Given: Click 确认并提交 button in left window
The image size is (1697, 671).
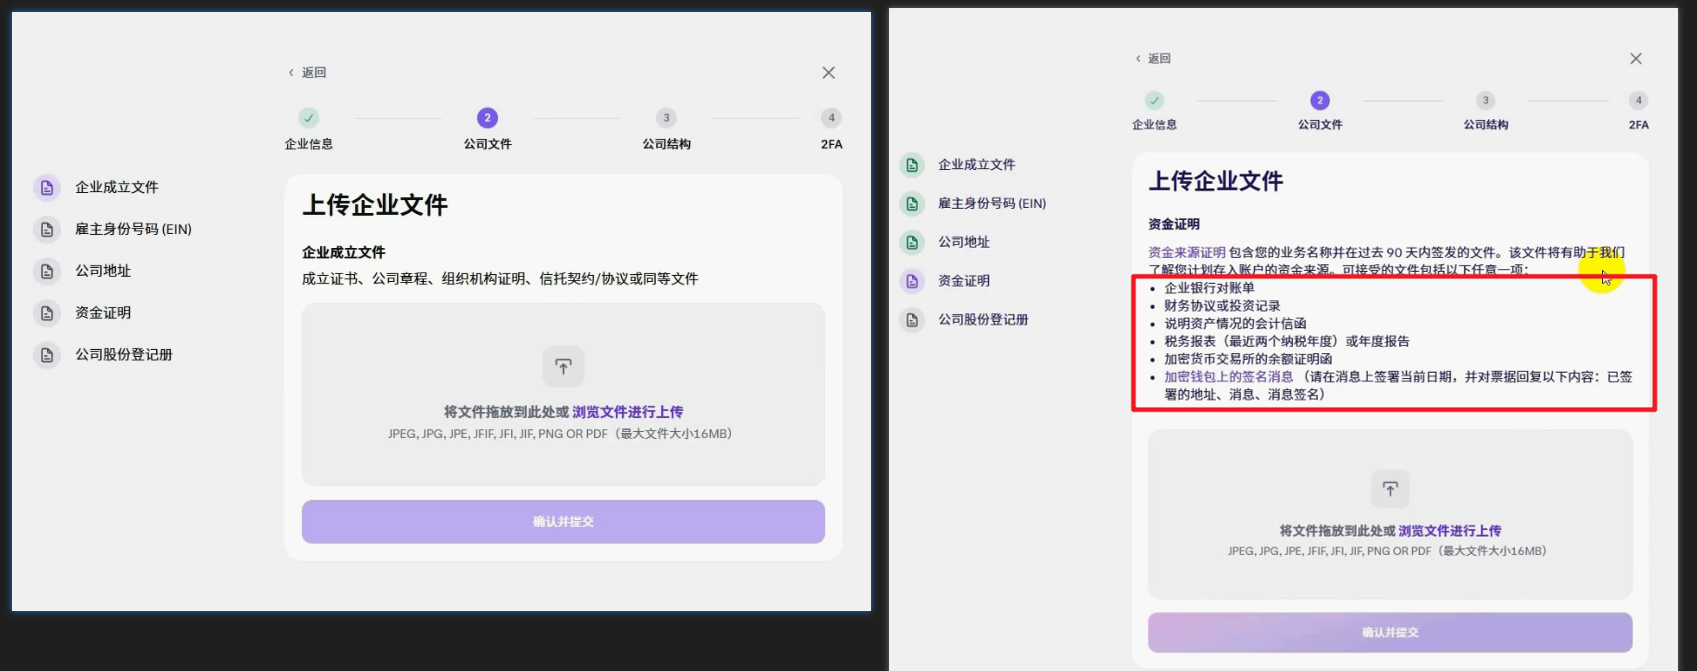Looking at the screenshot, I should tap(563, 522).
